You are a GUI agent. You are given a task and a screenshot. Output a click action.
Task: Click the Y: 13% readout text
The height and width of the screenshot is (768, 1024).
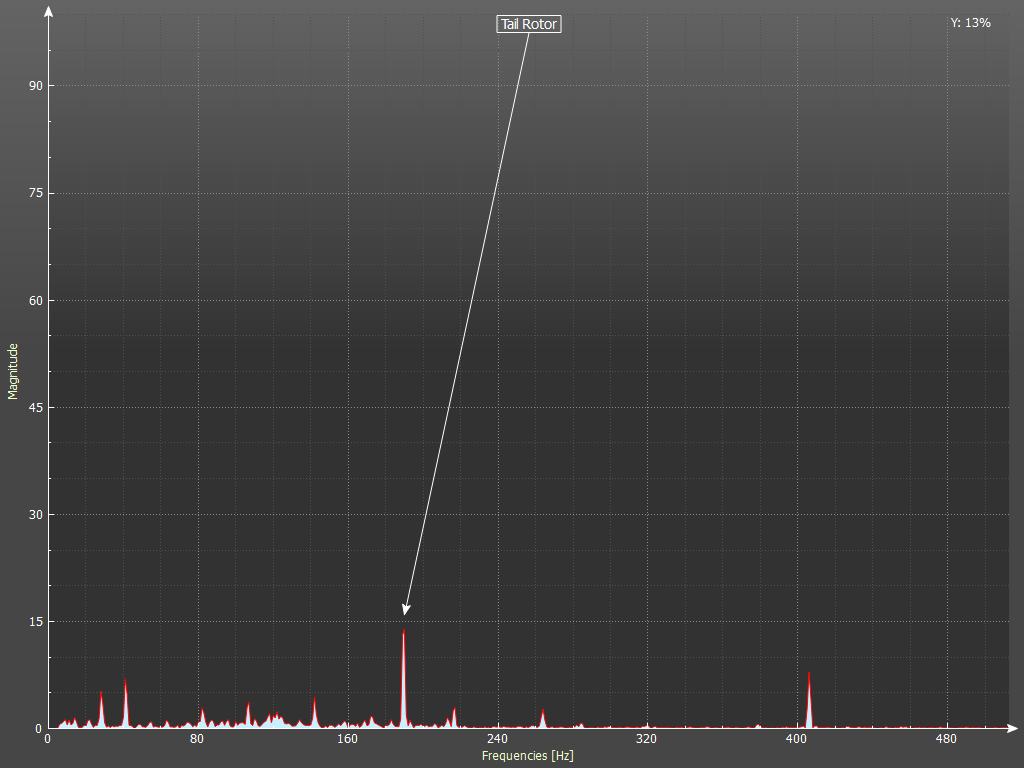pos(970,22)
